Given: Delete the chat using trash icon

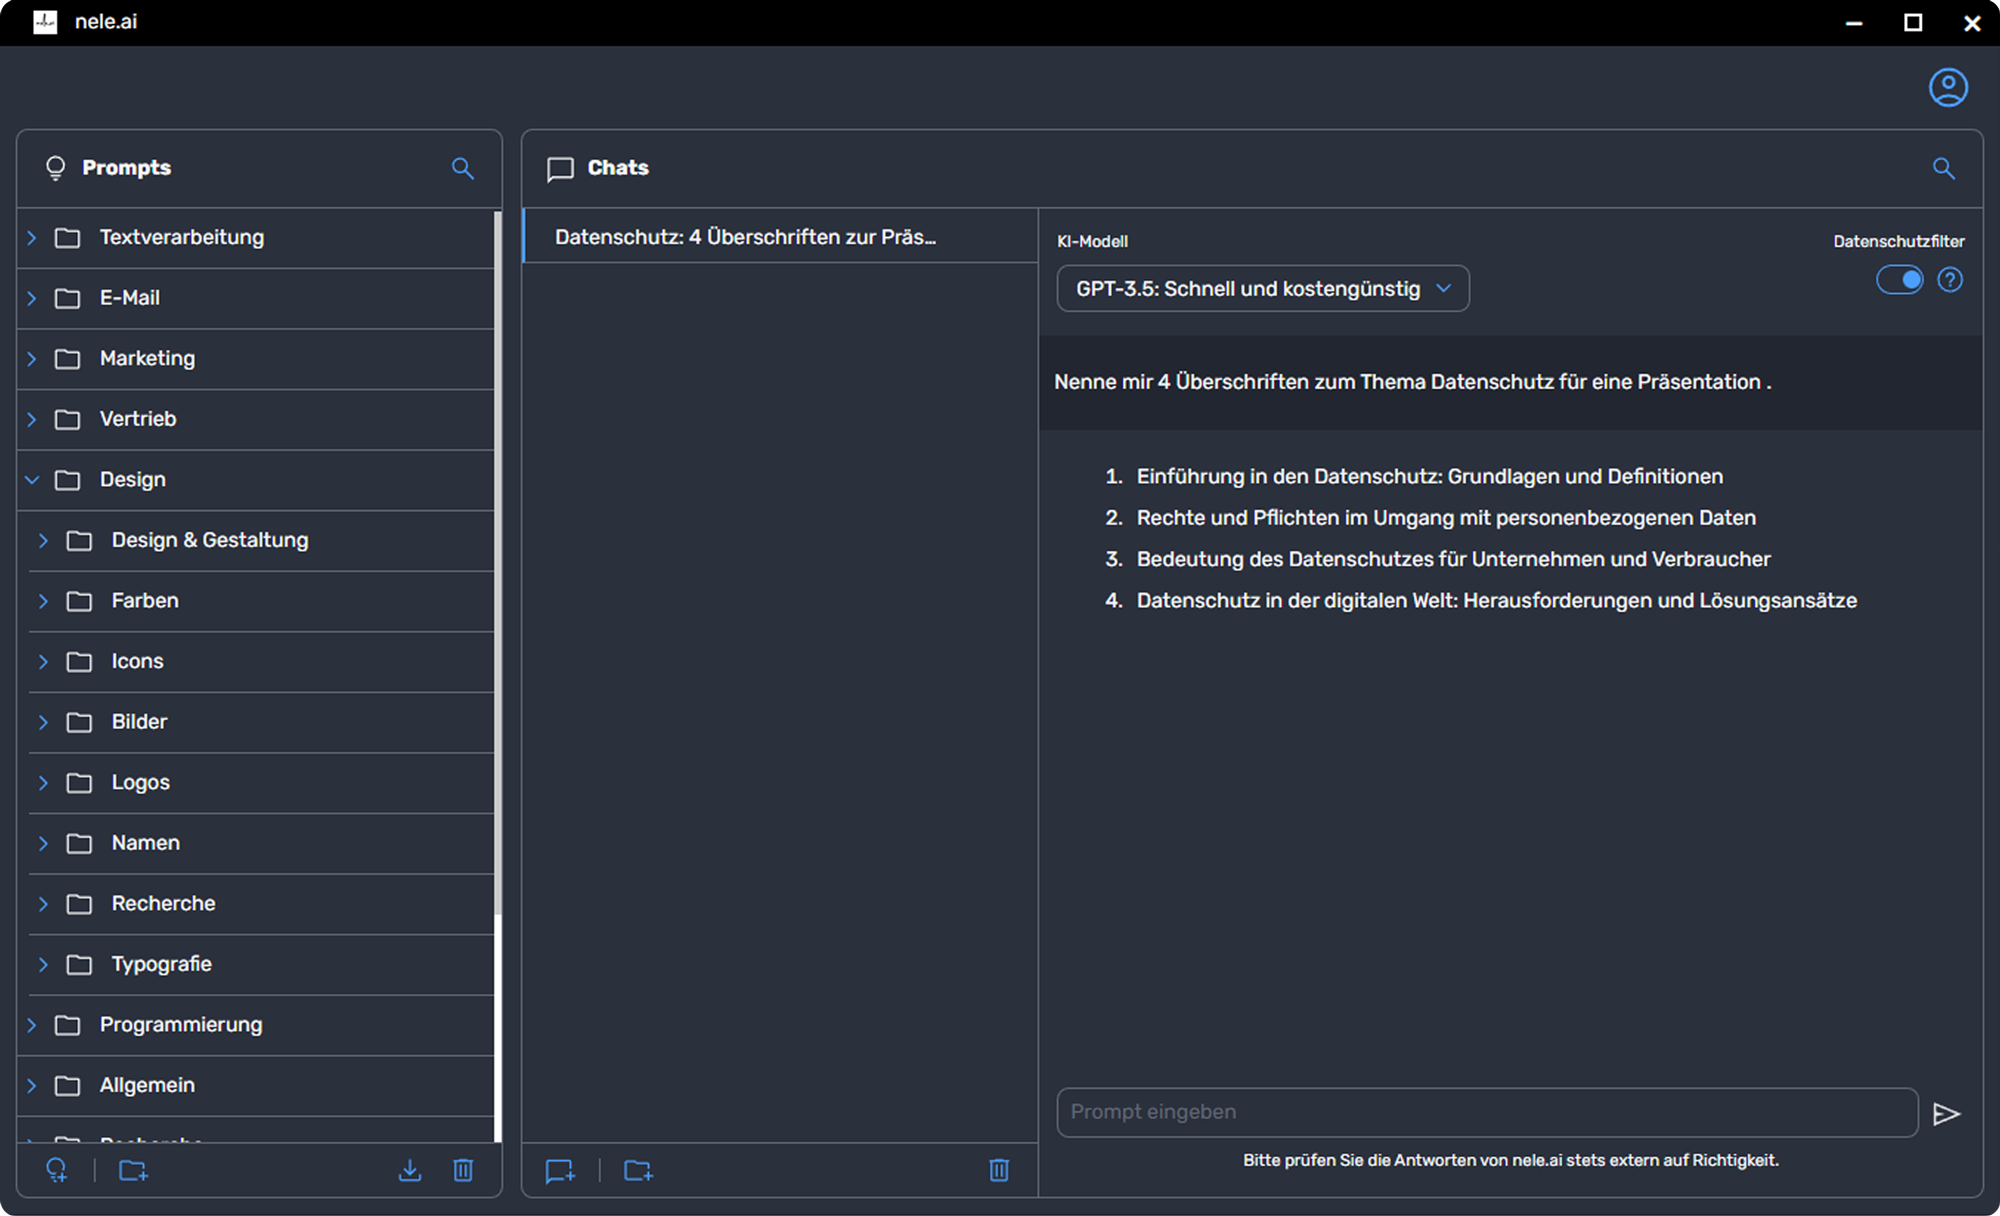Looking at the screenshot, I should [x=998, y=1170].
